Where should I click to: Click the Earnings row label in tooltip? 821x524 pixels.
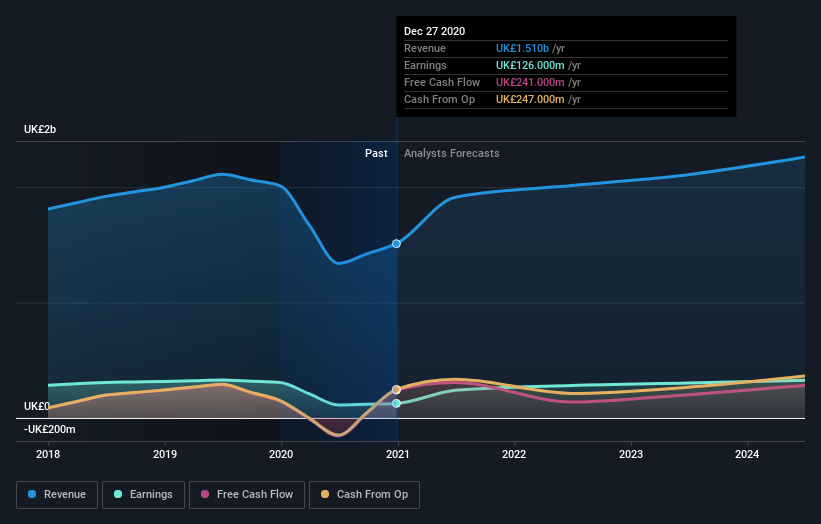[426, 65]
